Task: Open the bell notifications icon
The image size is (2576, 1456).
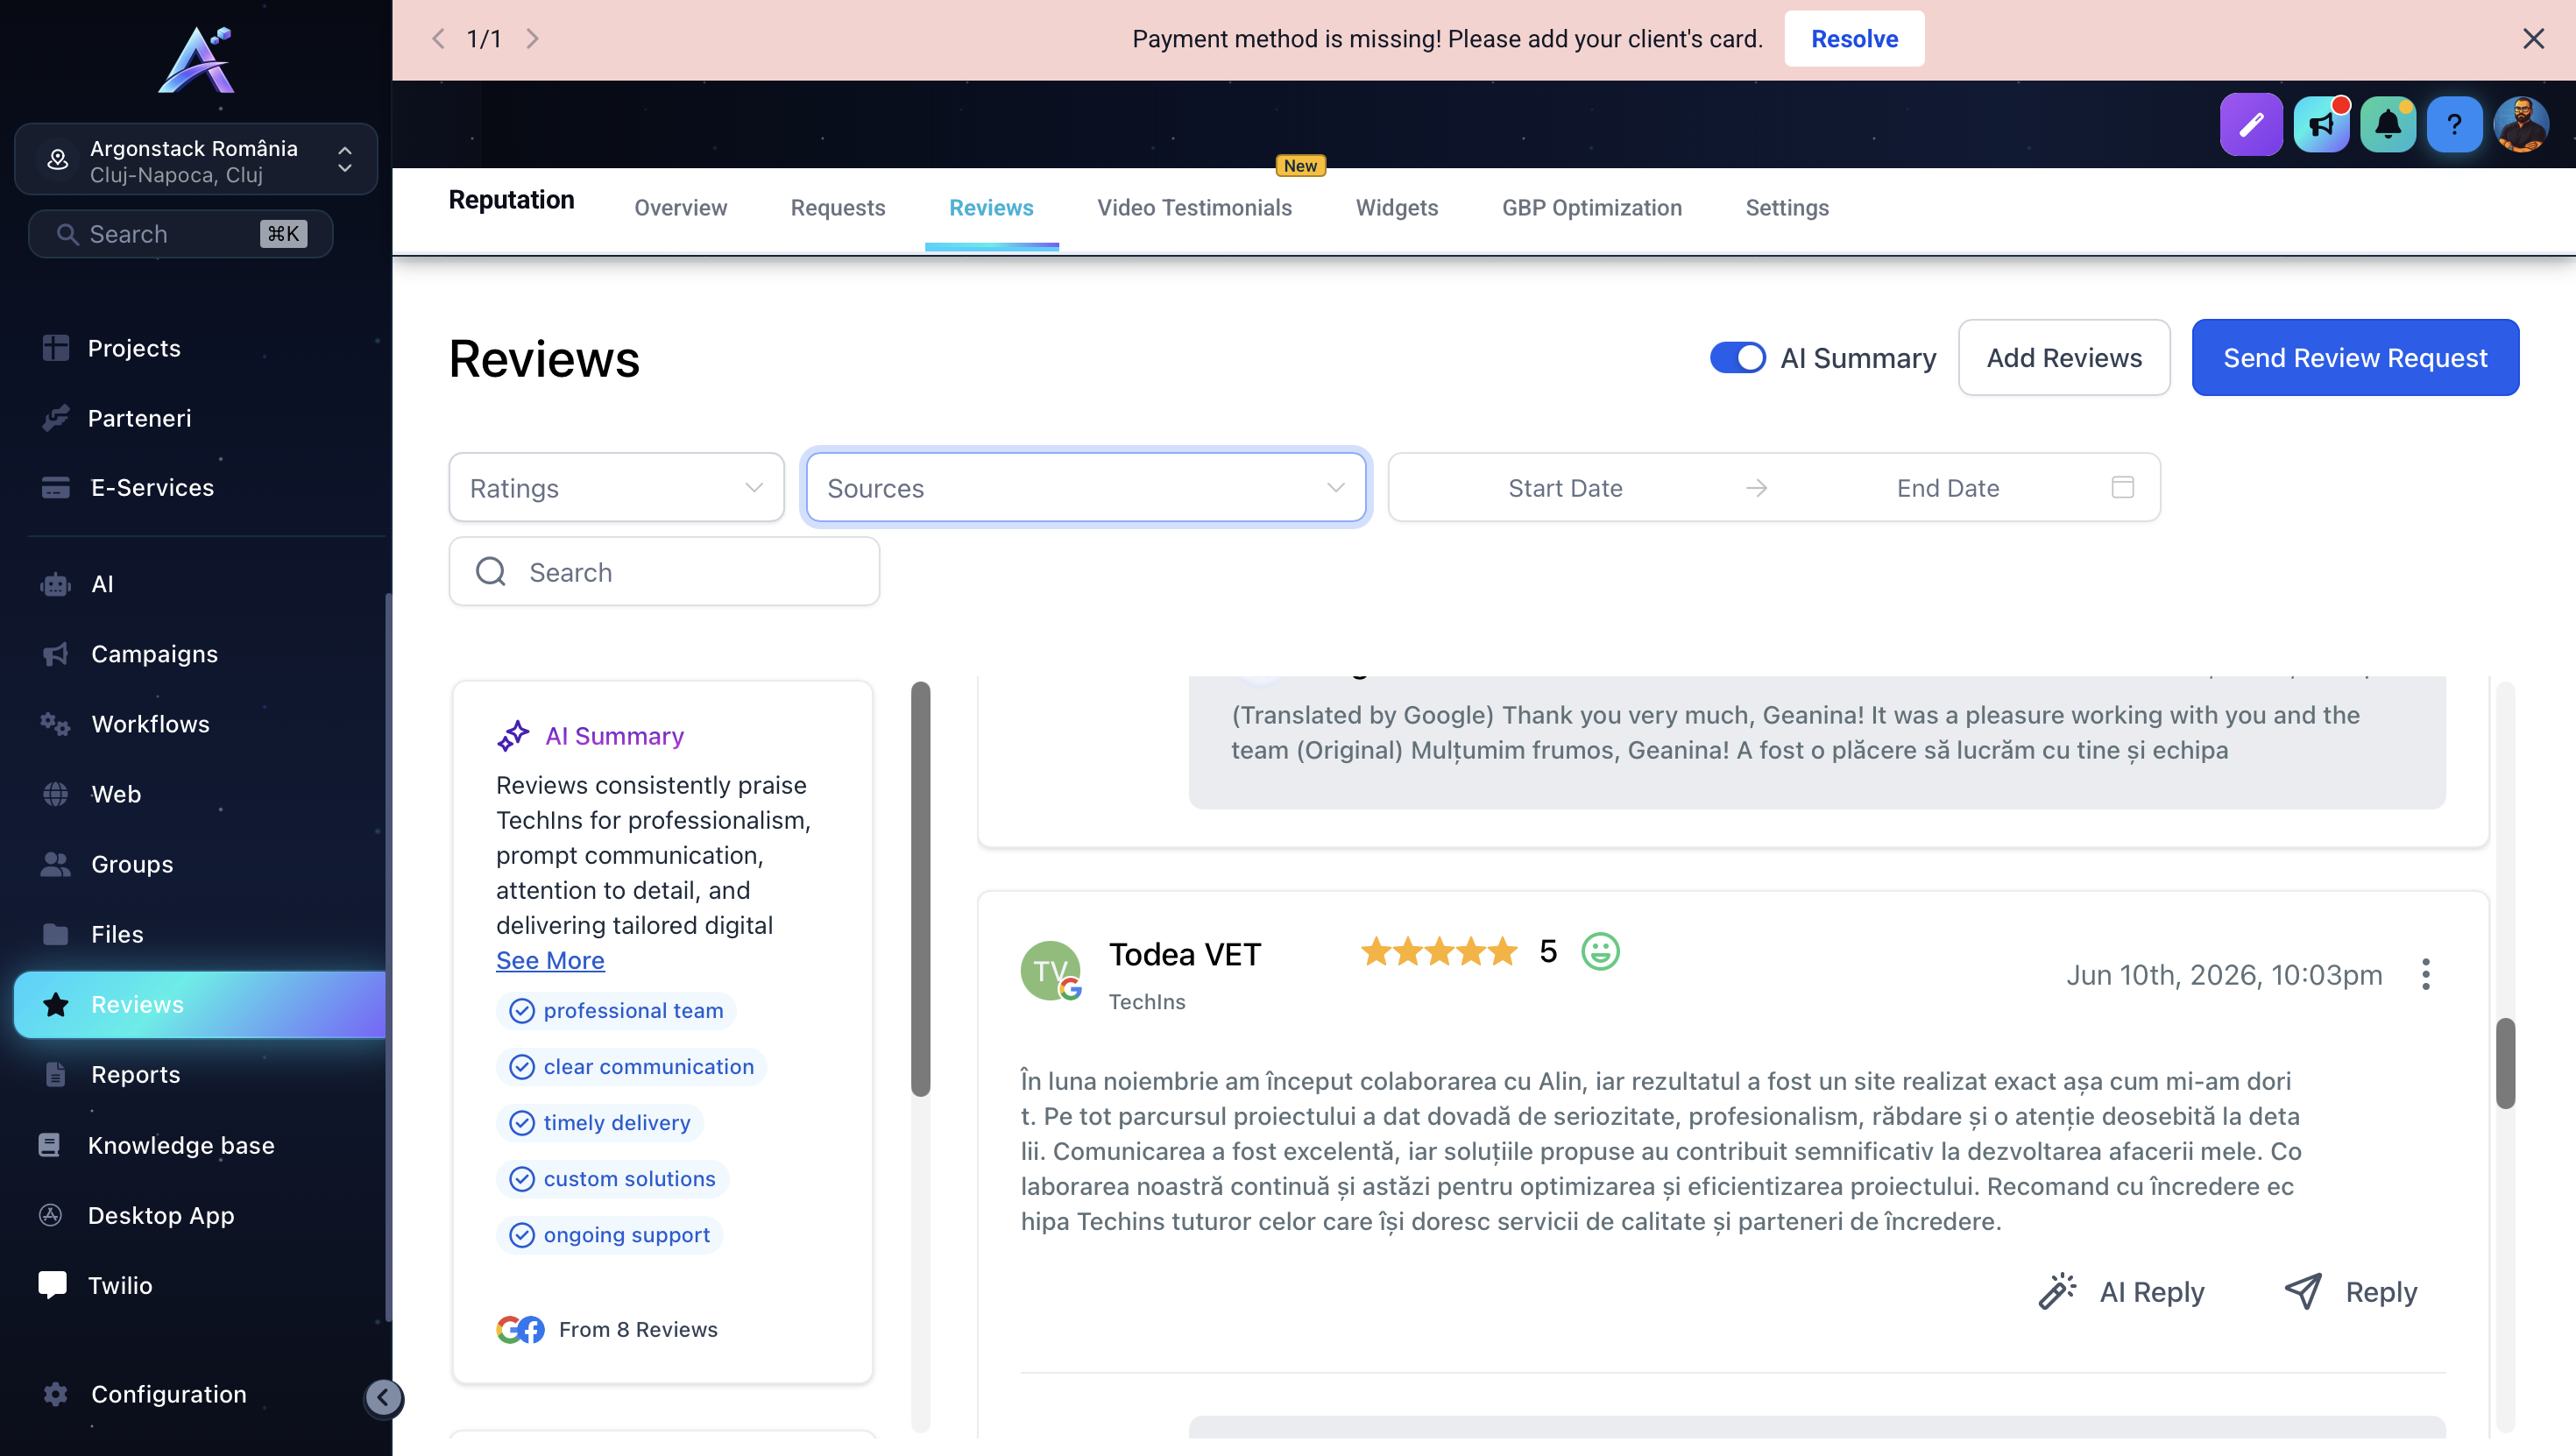Action: tap(2388, 124)
